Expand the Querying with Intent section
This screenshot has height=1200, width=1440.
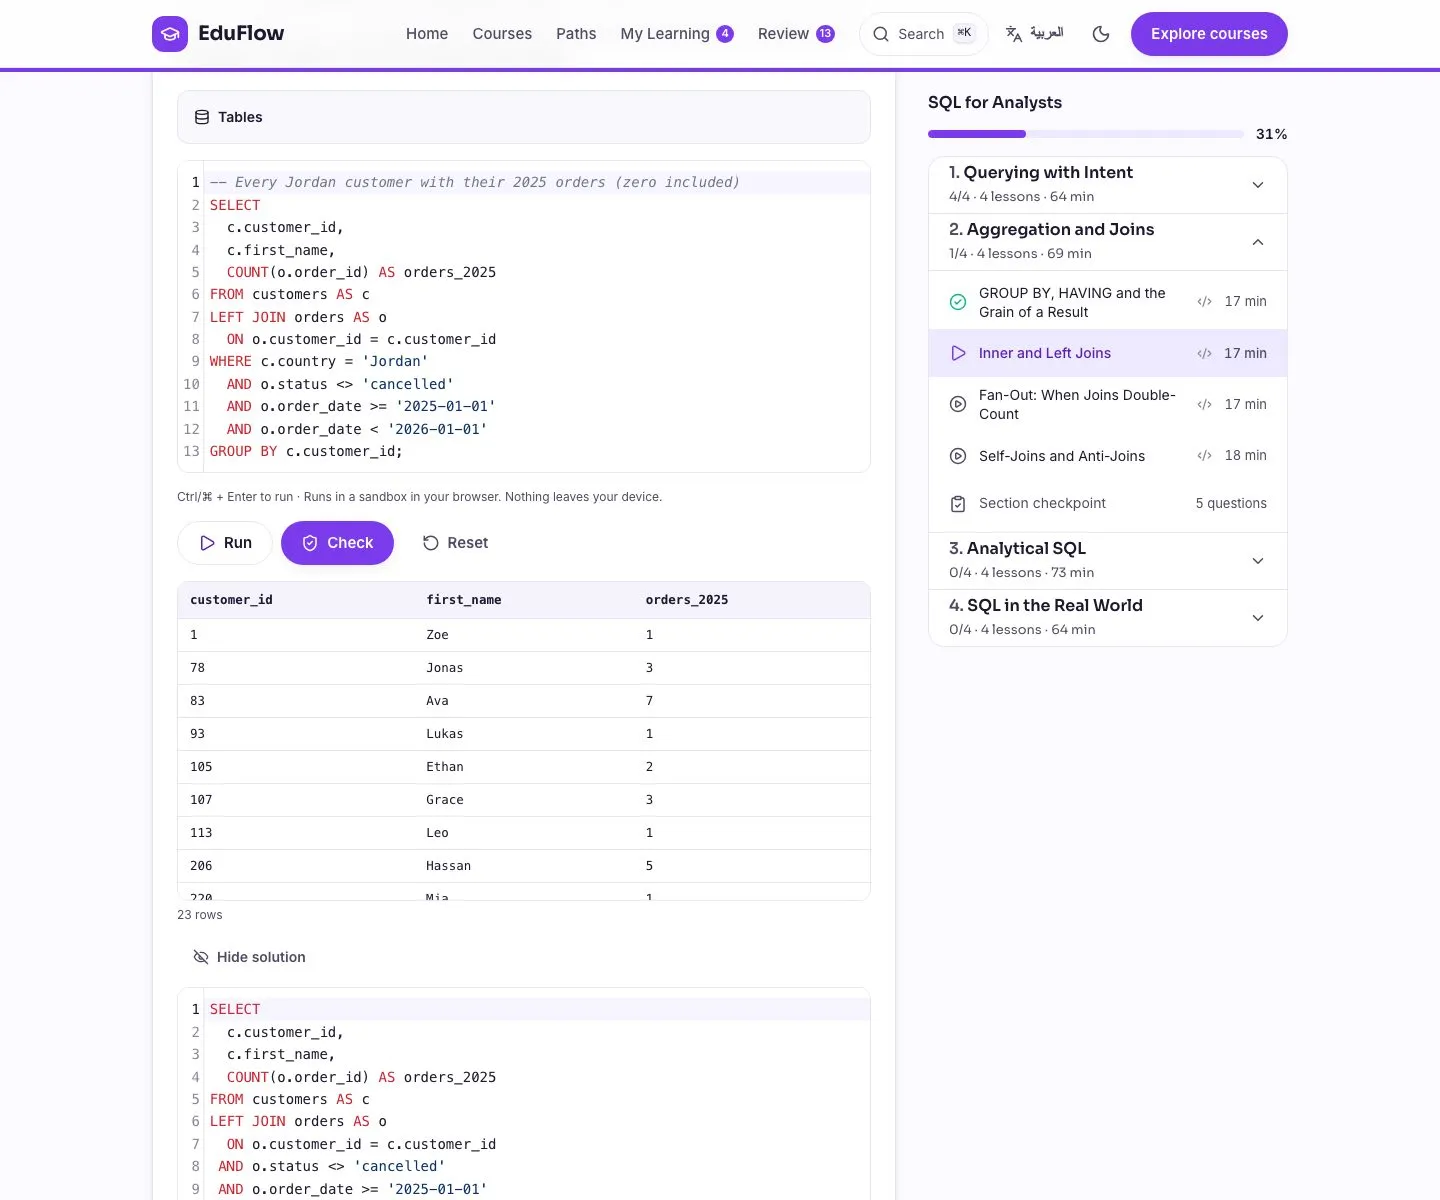1108,185
